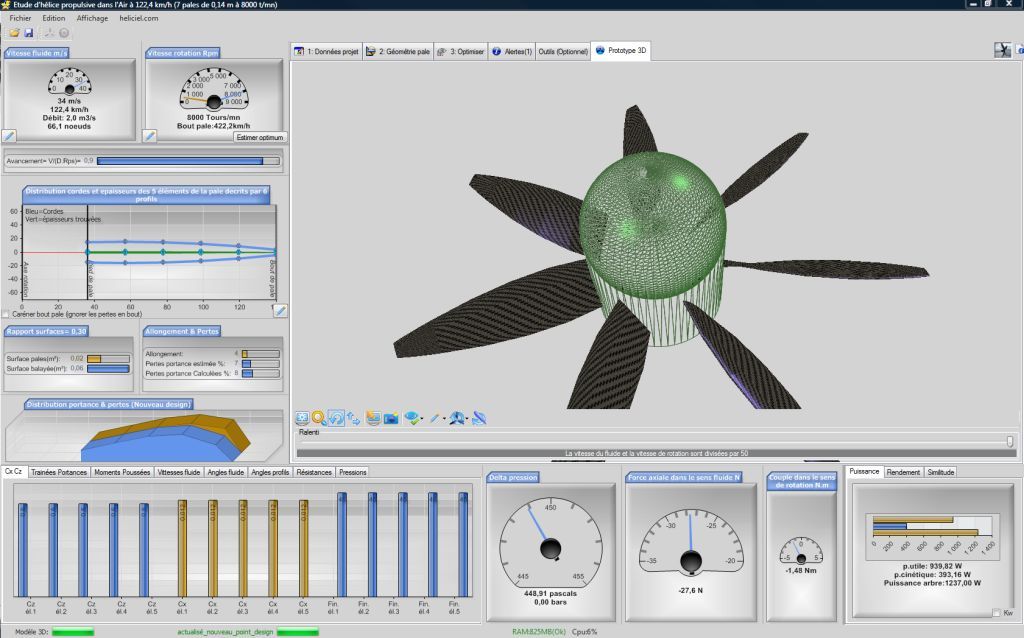The width and height of the screenshot is (1024, 638).
Task: Click the rotate view icon in the 3D toolbar
Action: click(x=336, y=417)
